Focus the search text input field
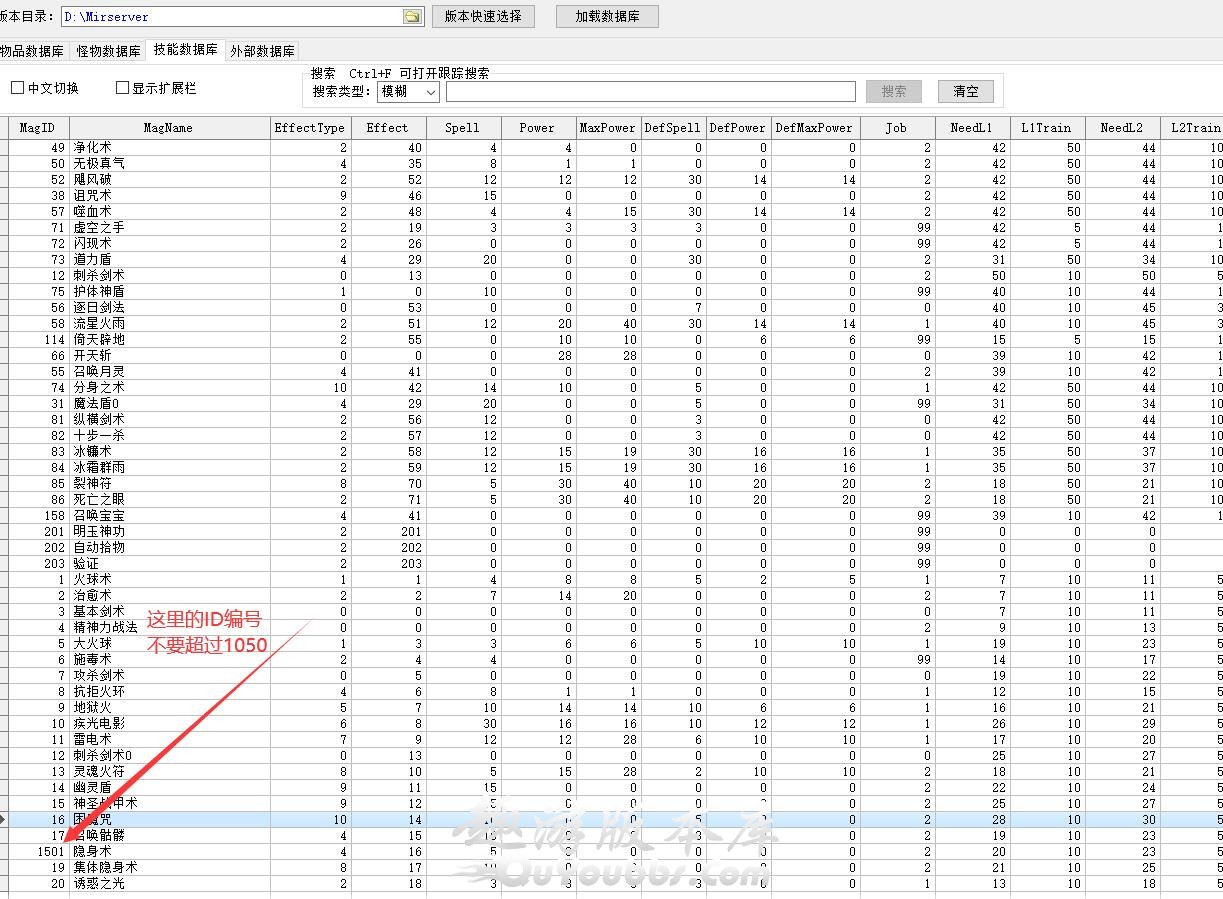1223x899 pixels. click(x=650, y=91)
